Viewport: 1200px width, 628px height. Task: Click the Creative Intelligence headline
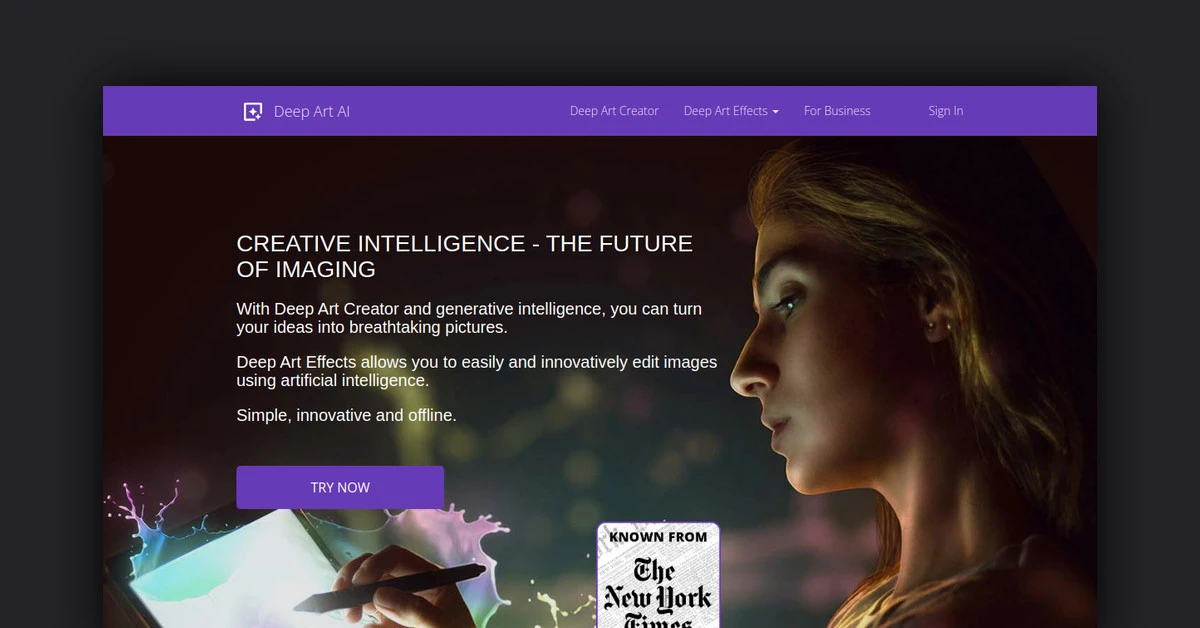[465, 256]
